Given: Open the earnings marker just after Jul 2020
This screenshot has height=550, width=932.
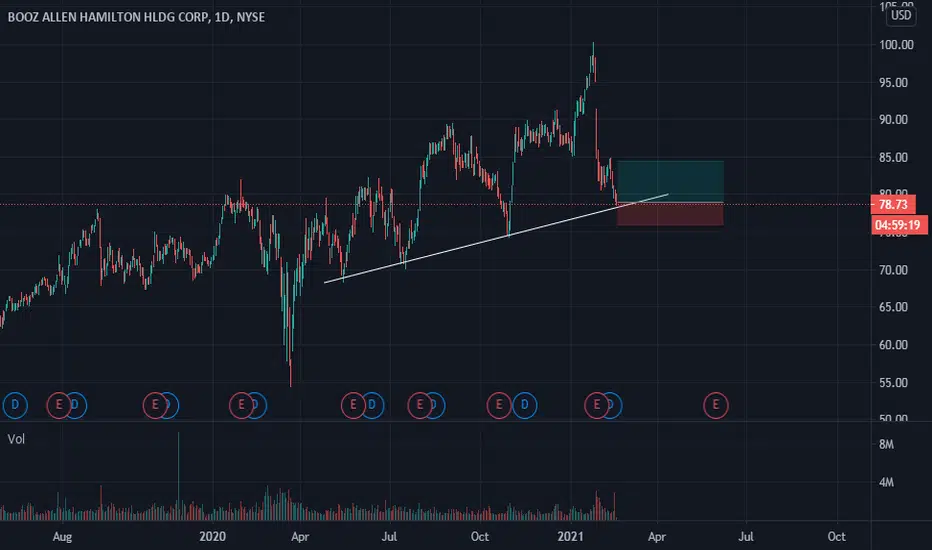Looking at the screenshot, I should click(x=420, y=406).
